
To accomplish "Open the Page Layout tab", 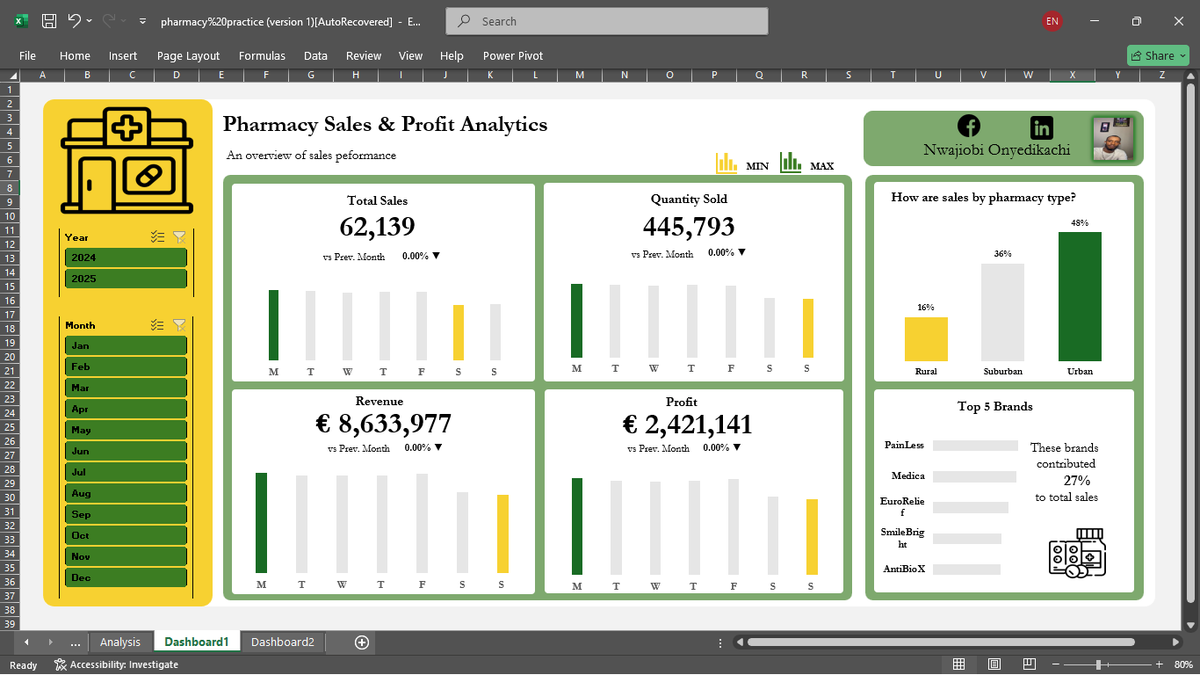I will 188,56.
